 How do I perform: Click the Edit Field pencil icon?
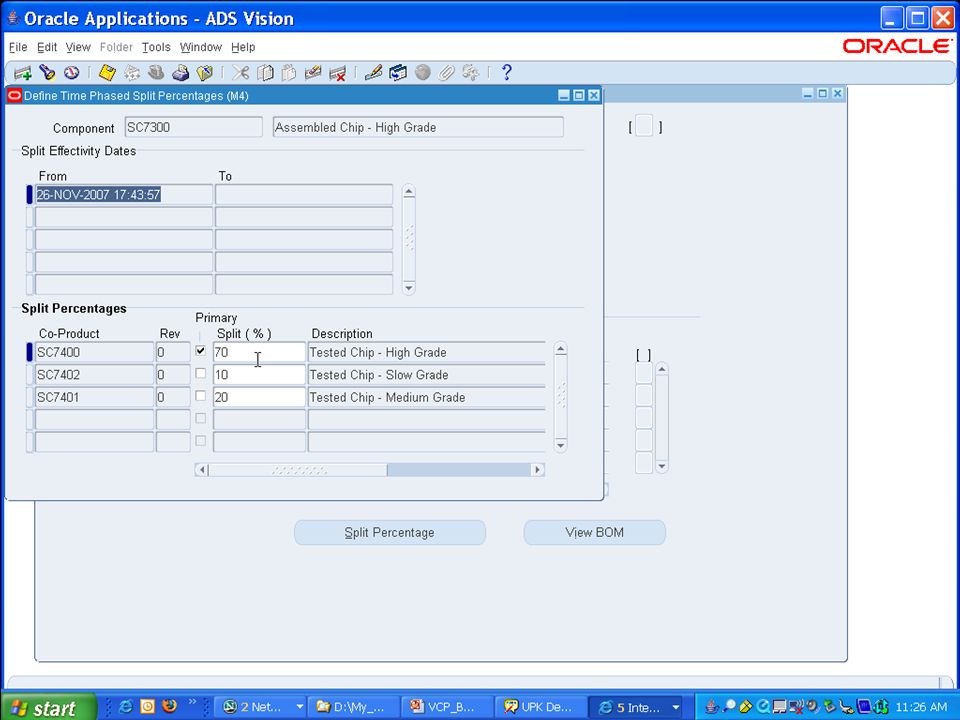point(373,73)
